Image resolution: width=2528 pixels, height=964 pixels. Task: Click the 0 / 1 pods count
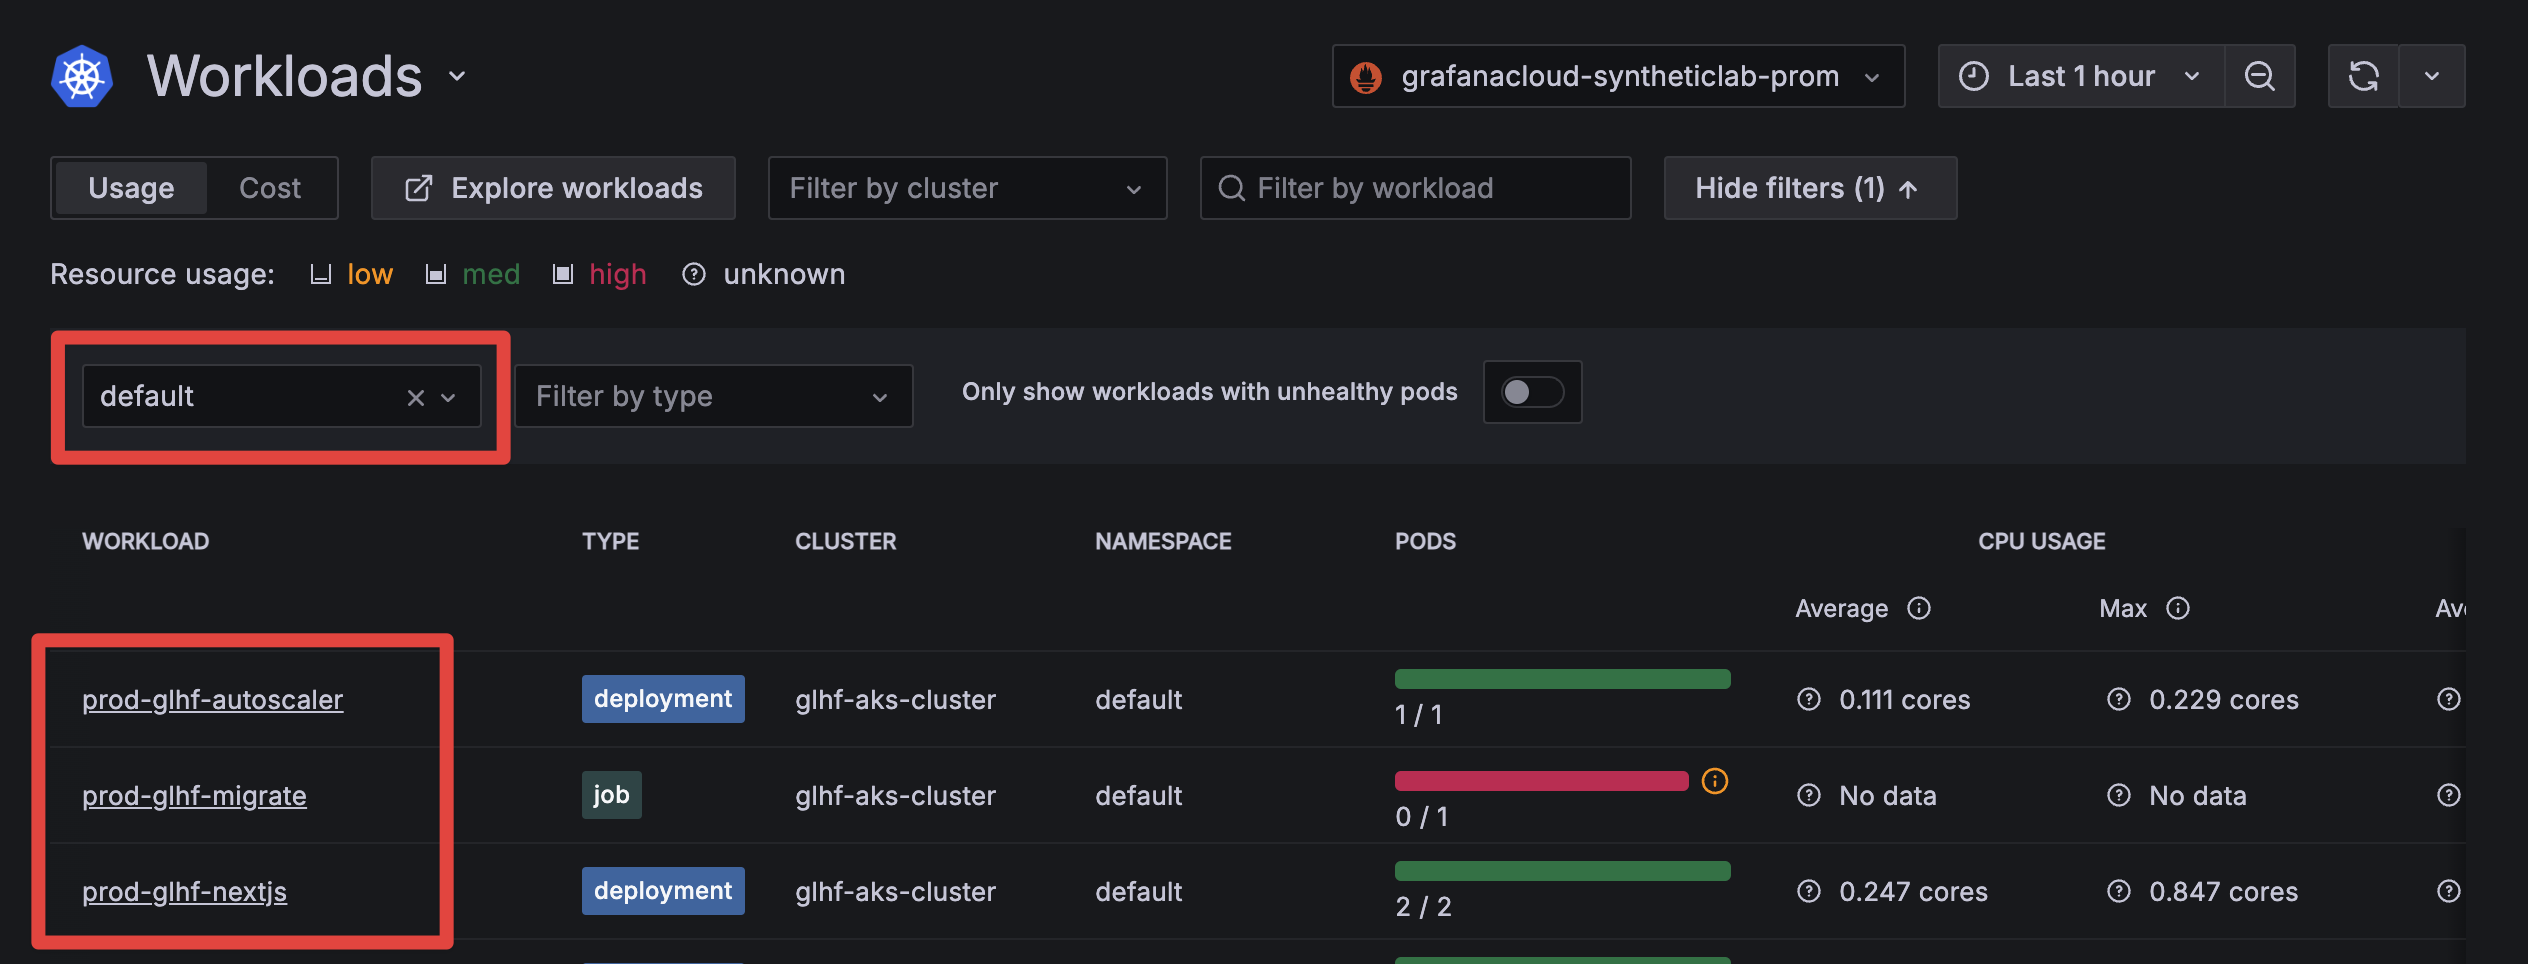[1422, 817]
